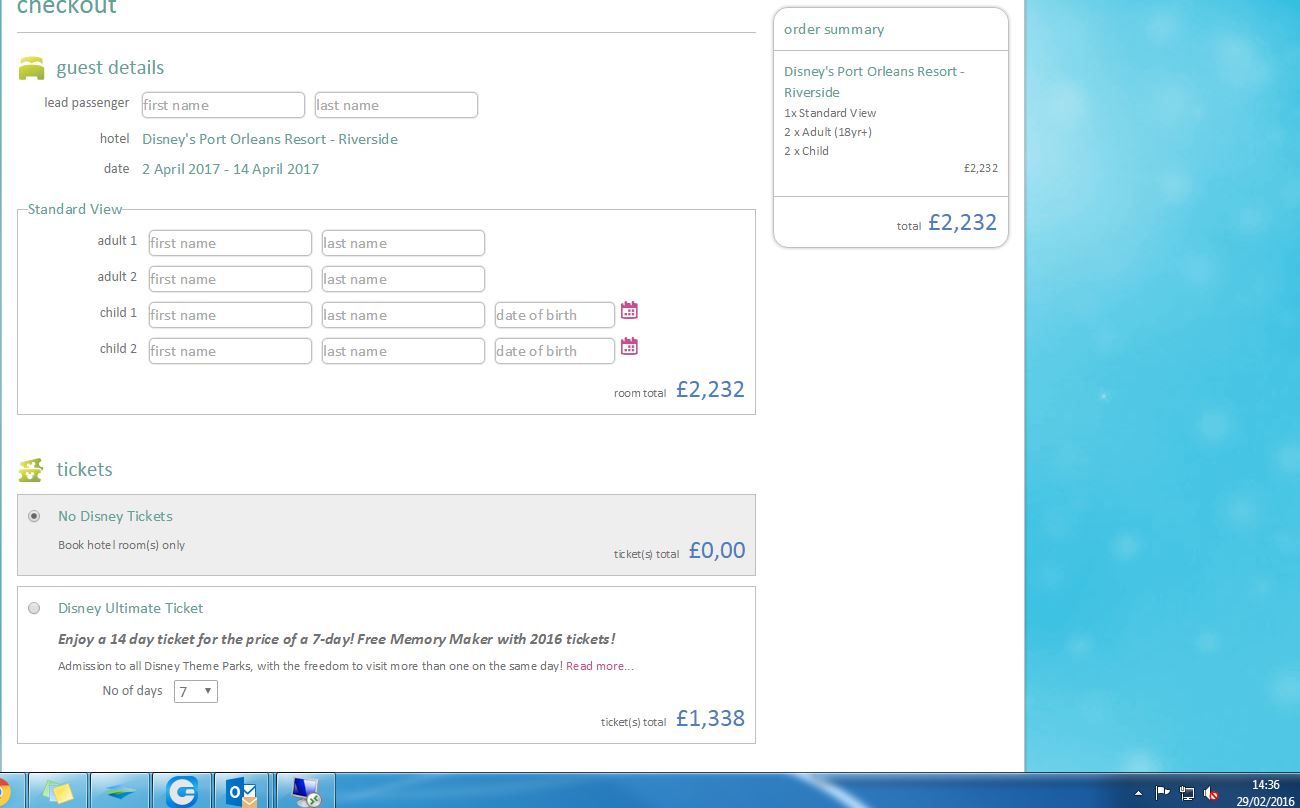
Task: Open the date picker for child 1
Action: [629, 311]
